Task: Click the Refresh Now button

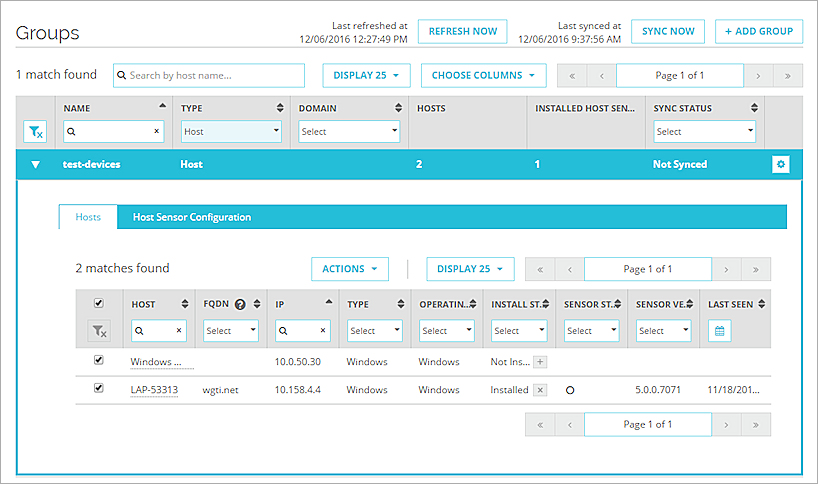Action: (463, 31)
